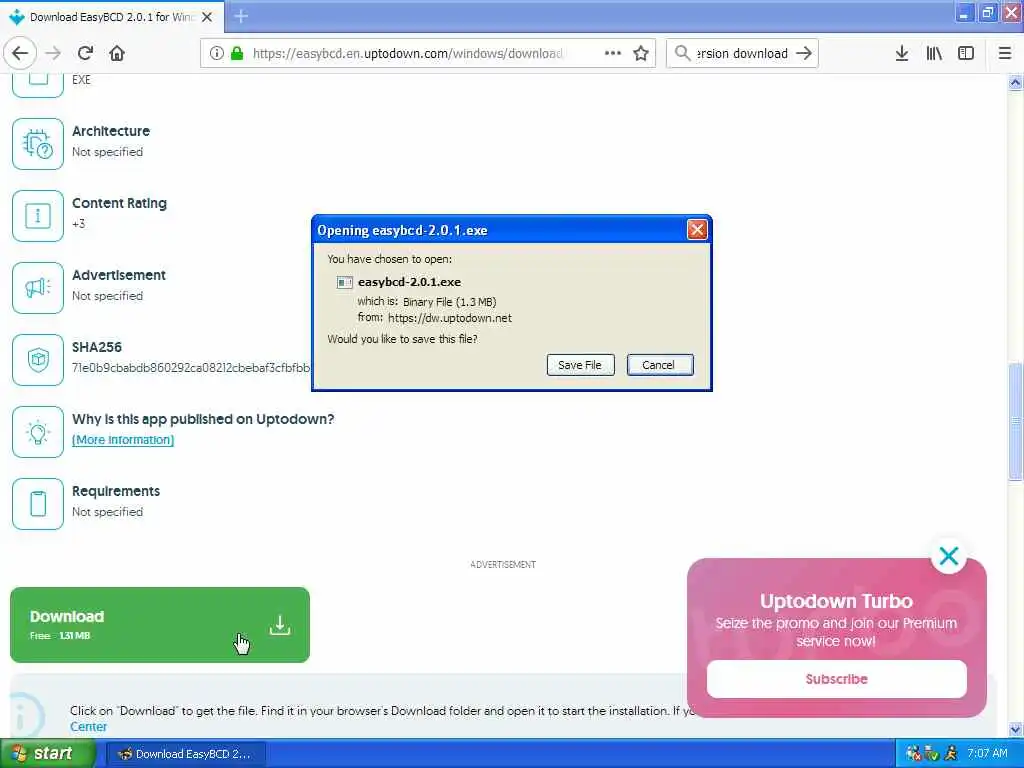Click the easybcd-2.0.1.exe filename in dialog
Screen dimensions: 1024x768
pyautogui.click(x=409, y=282)
